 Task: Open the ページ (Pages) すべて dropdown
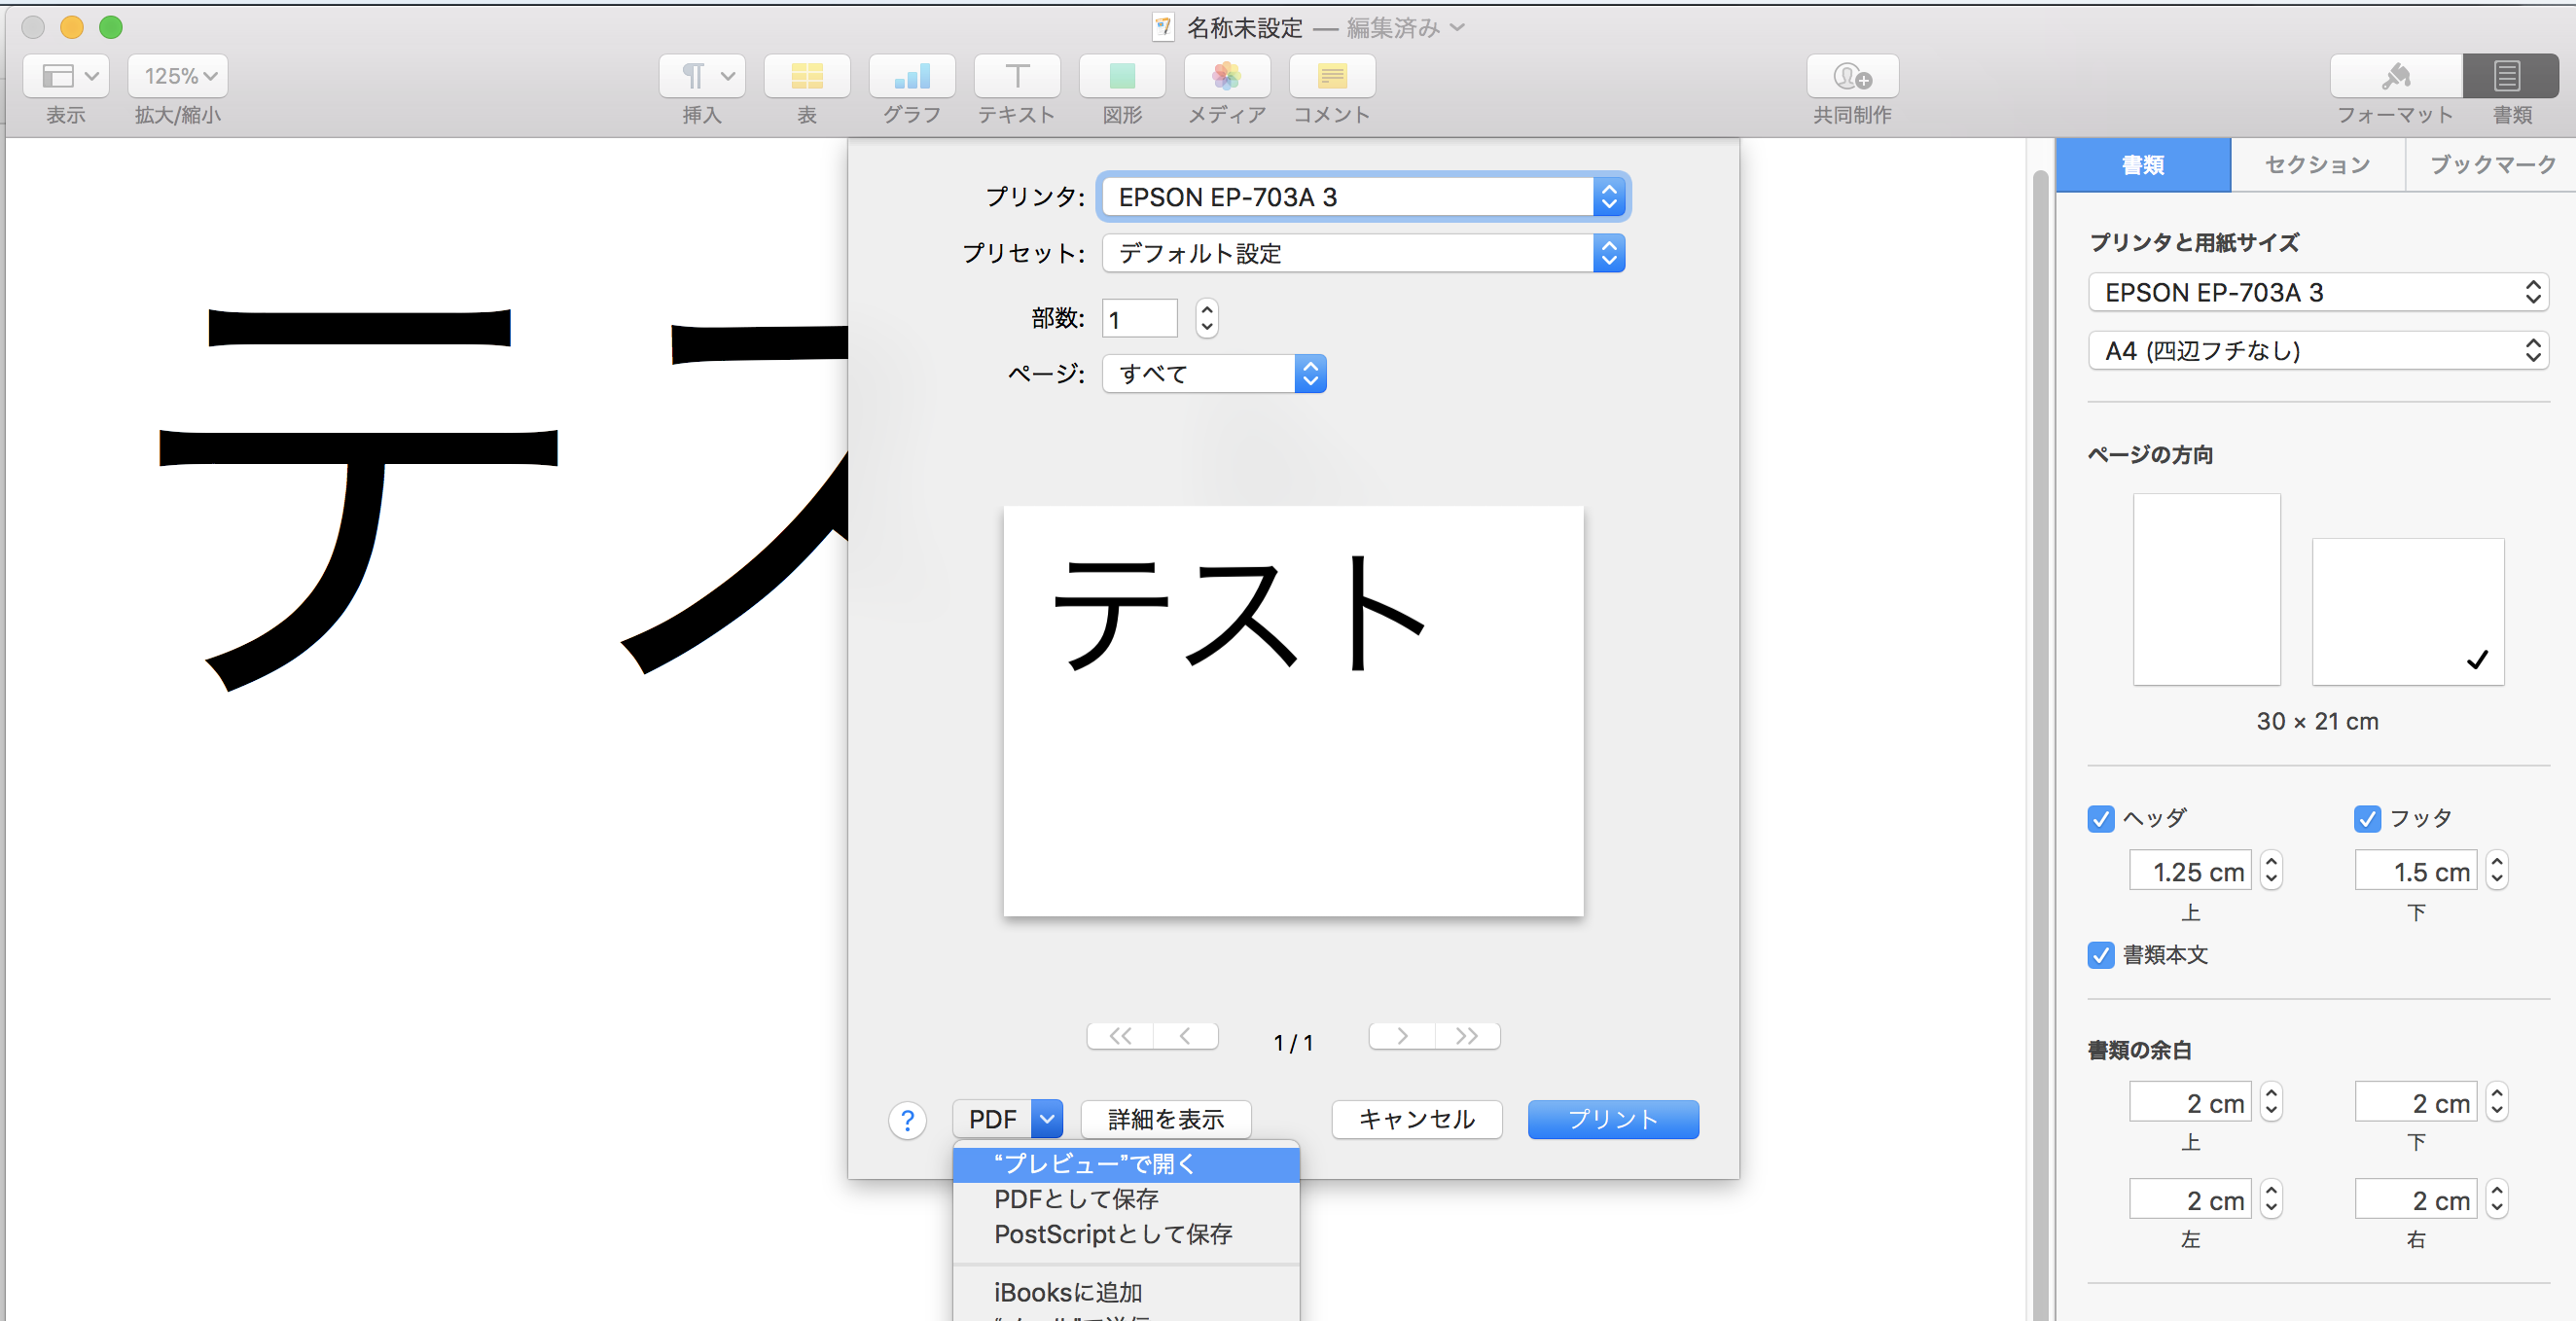pyautogui.click(x=1213, y=374)
